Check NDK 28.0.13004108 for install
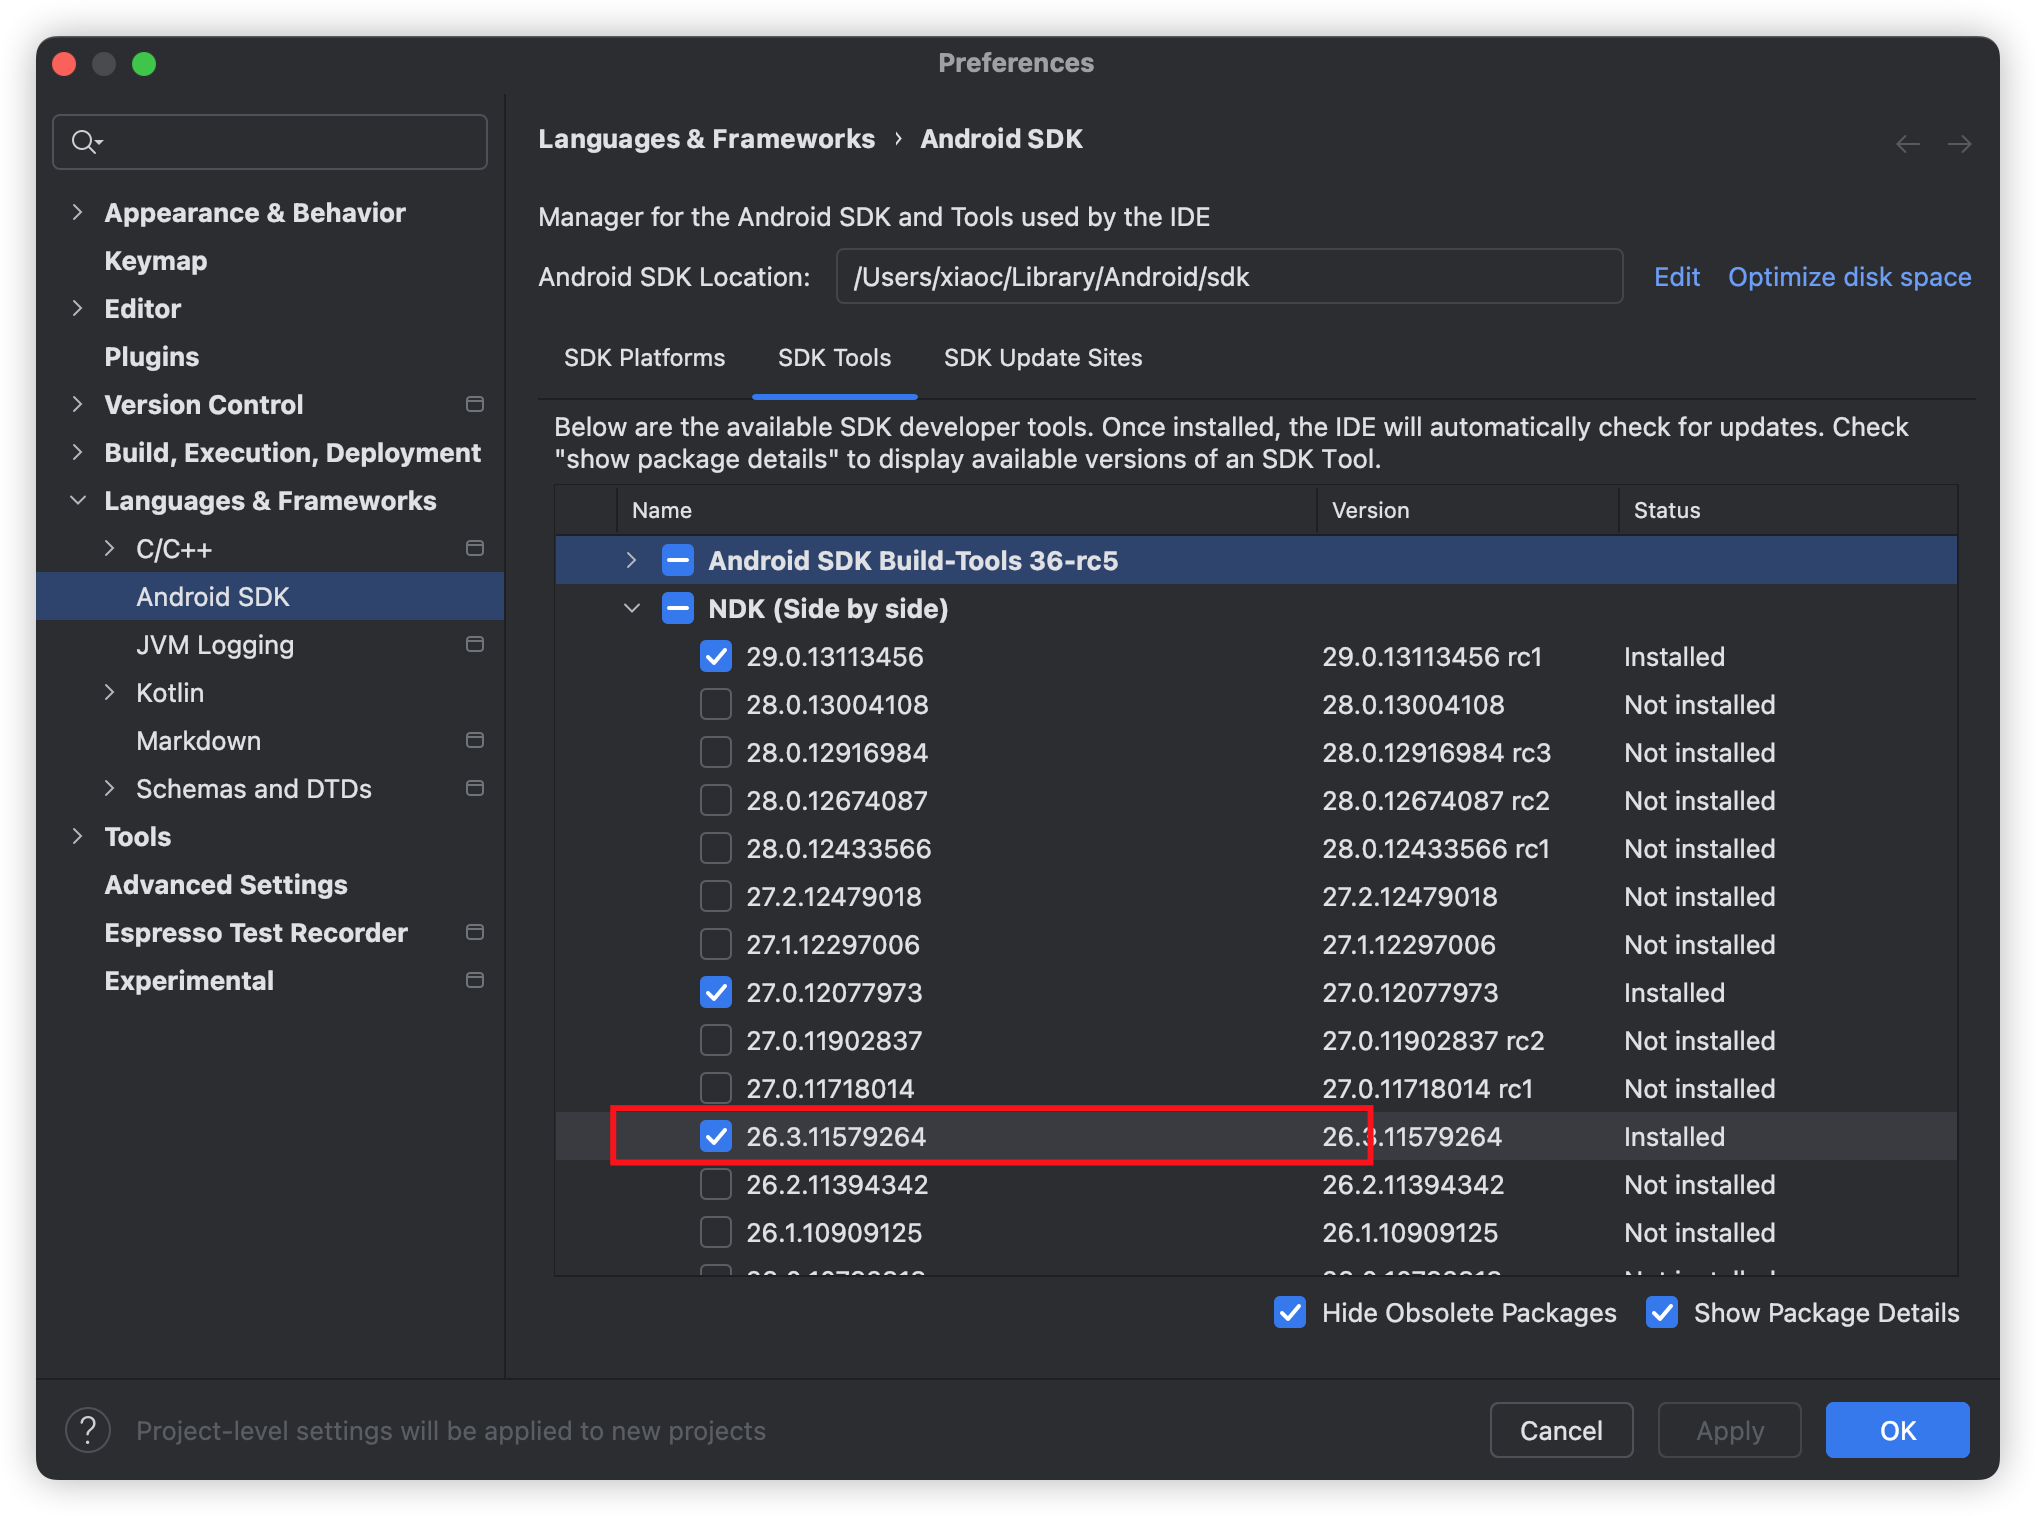This screenshot has width=2036, height=1516. click(x=716, y=704)
